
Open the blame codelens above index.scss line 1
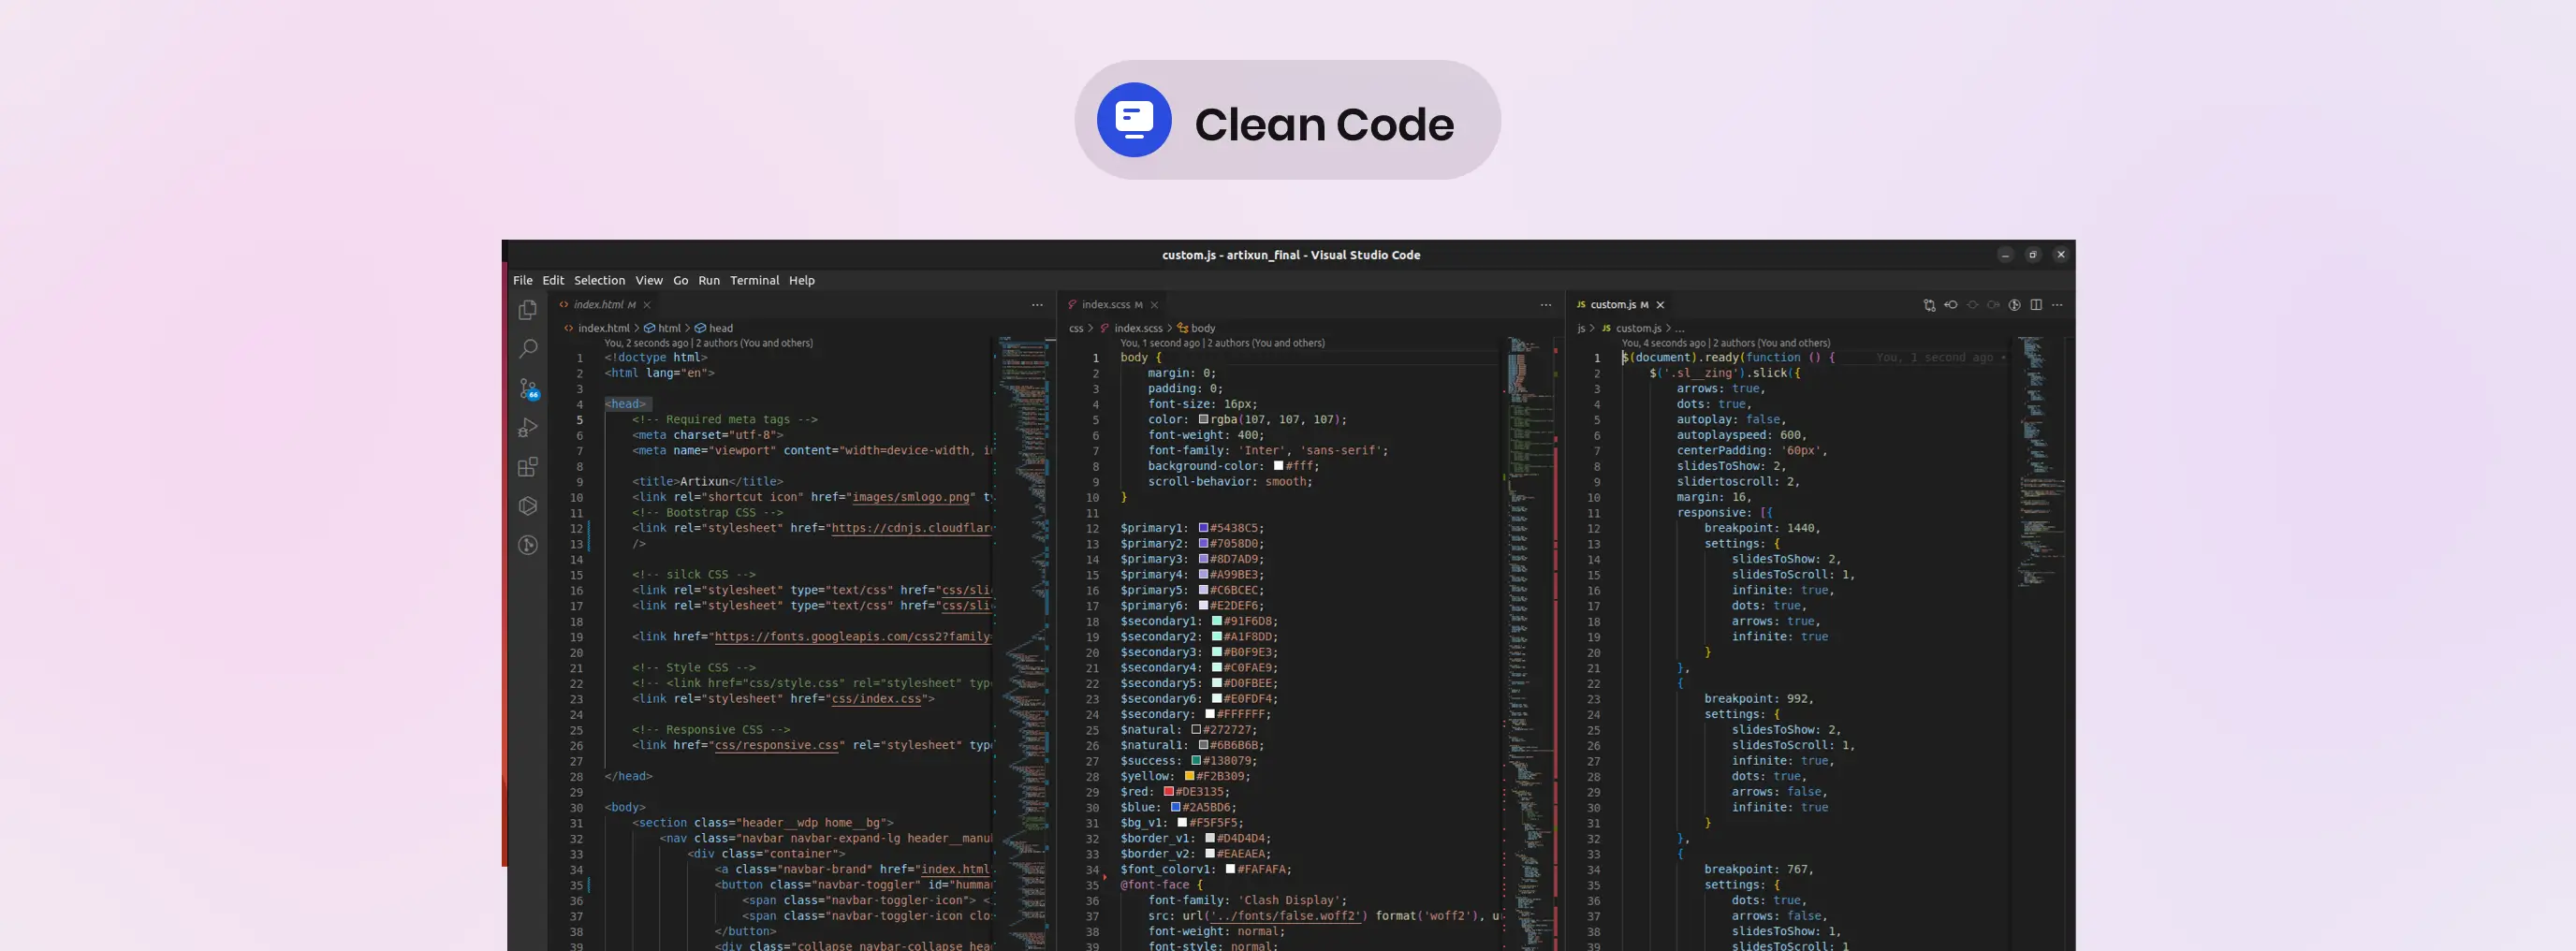[1222, 343]
